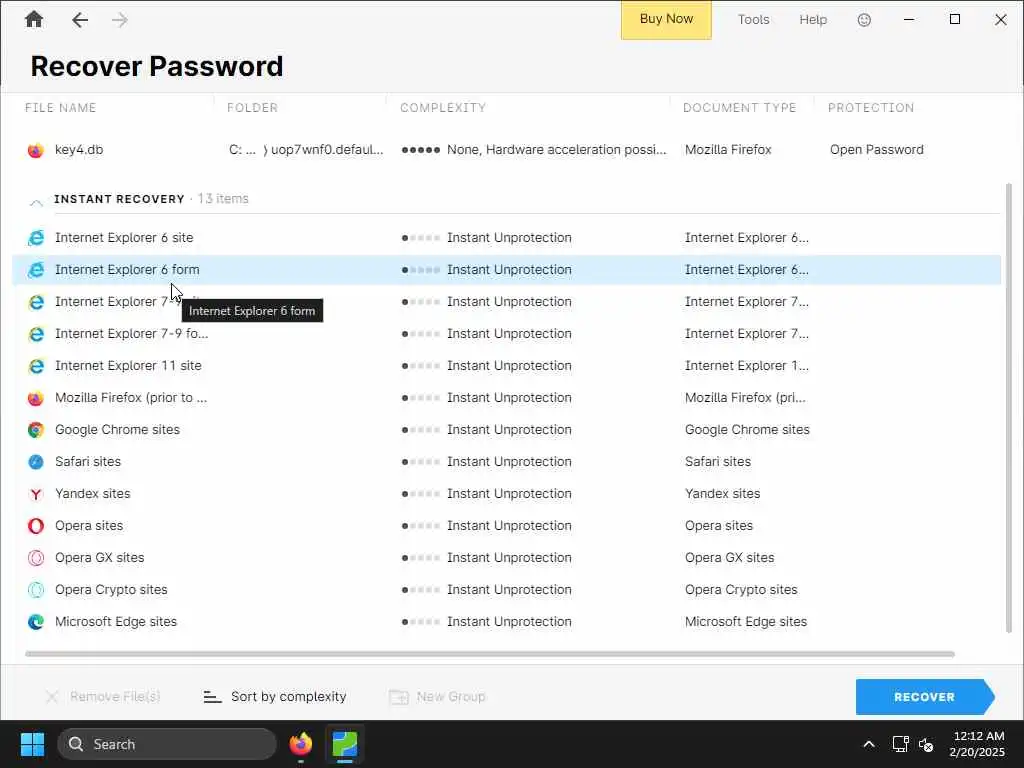Click the Recover button
1024x768 pixels.
coord(925,697)
